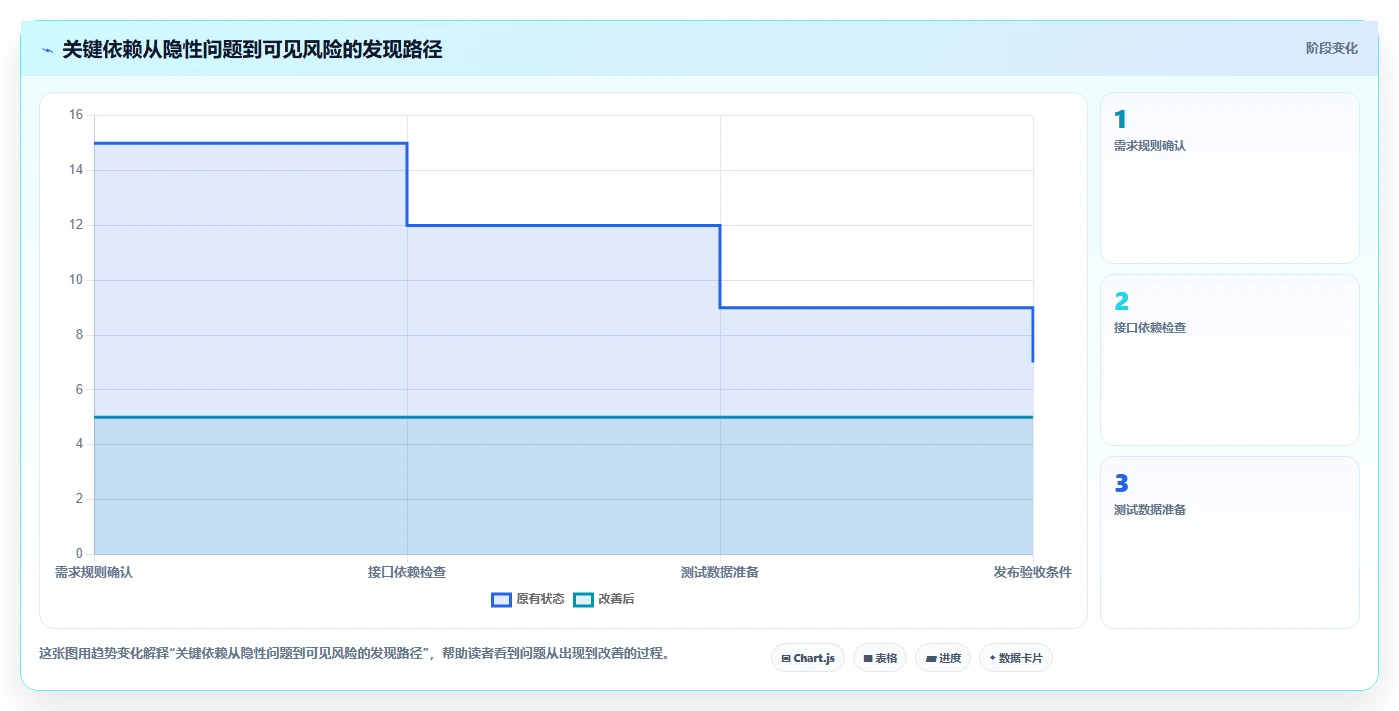Click the 数据卡片 tag

click(1016, 658)
